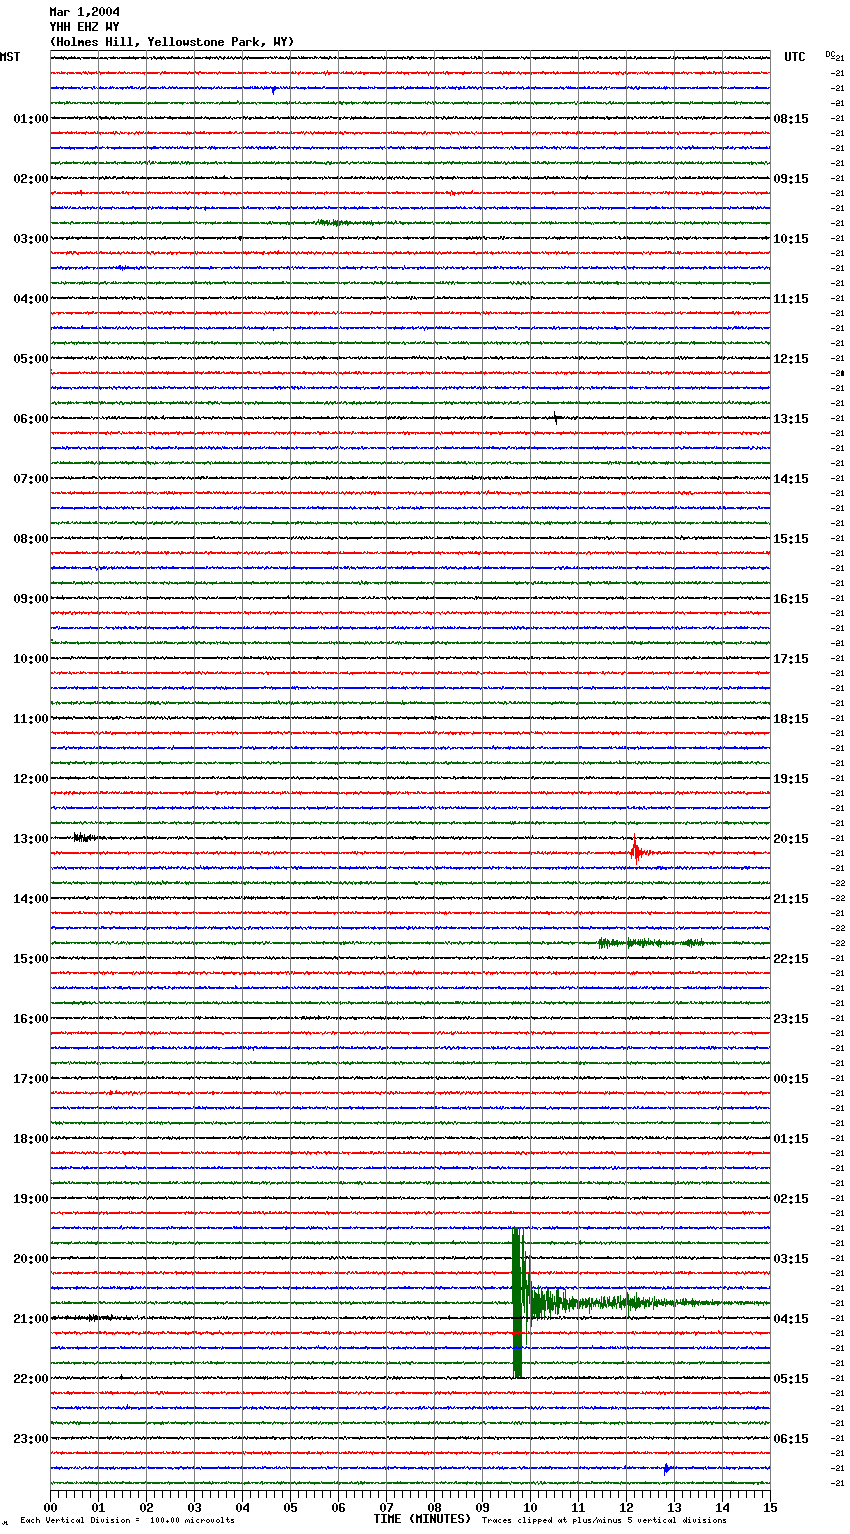Click the 06:15 UTC time label
850x1534 pixels.
coord(791,1439)
